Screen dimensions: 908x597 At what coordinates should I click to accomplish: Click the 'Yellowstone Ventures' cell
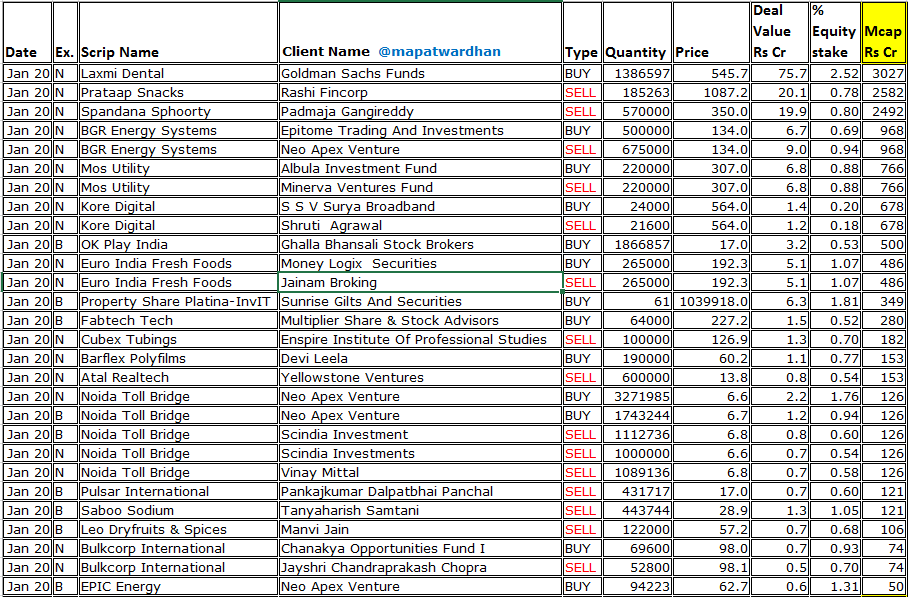(x=420, y=378)
